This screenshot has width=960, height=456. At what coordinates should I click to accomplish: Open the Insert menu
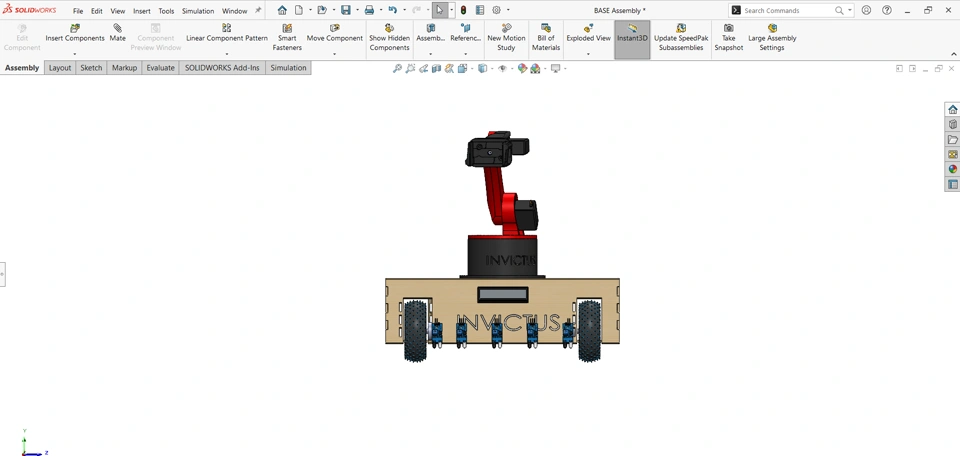(x=141, y=11)
